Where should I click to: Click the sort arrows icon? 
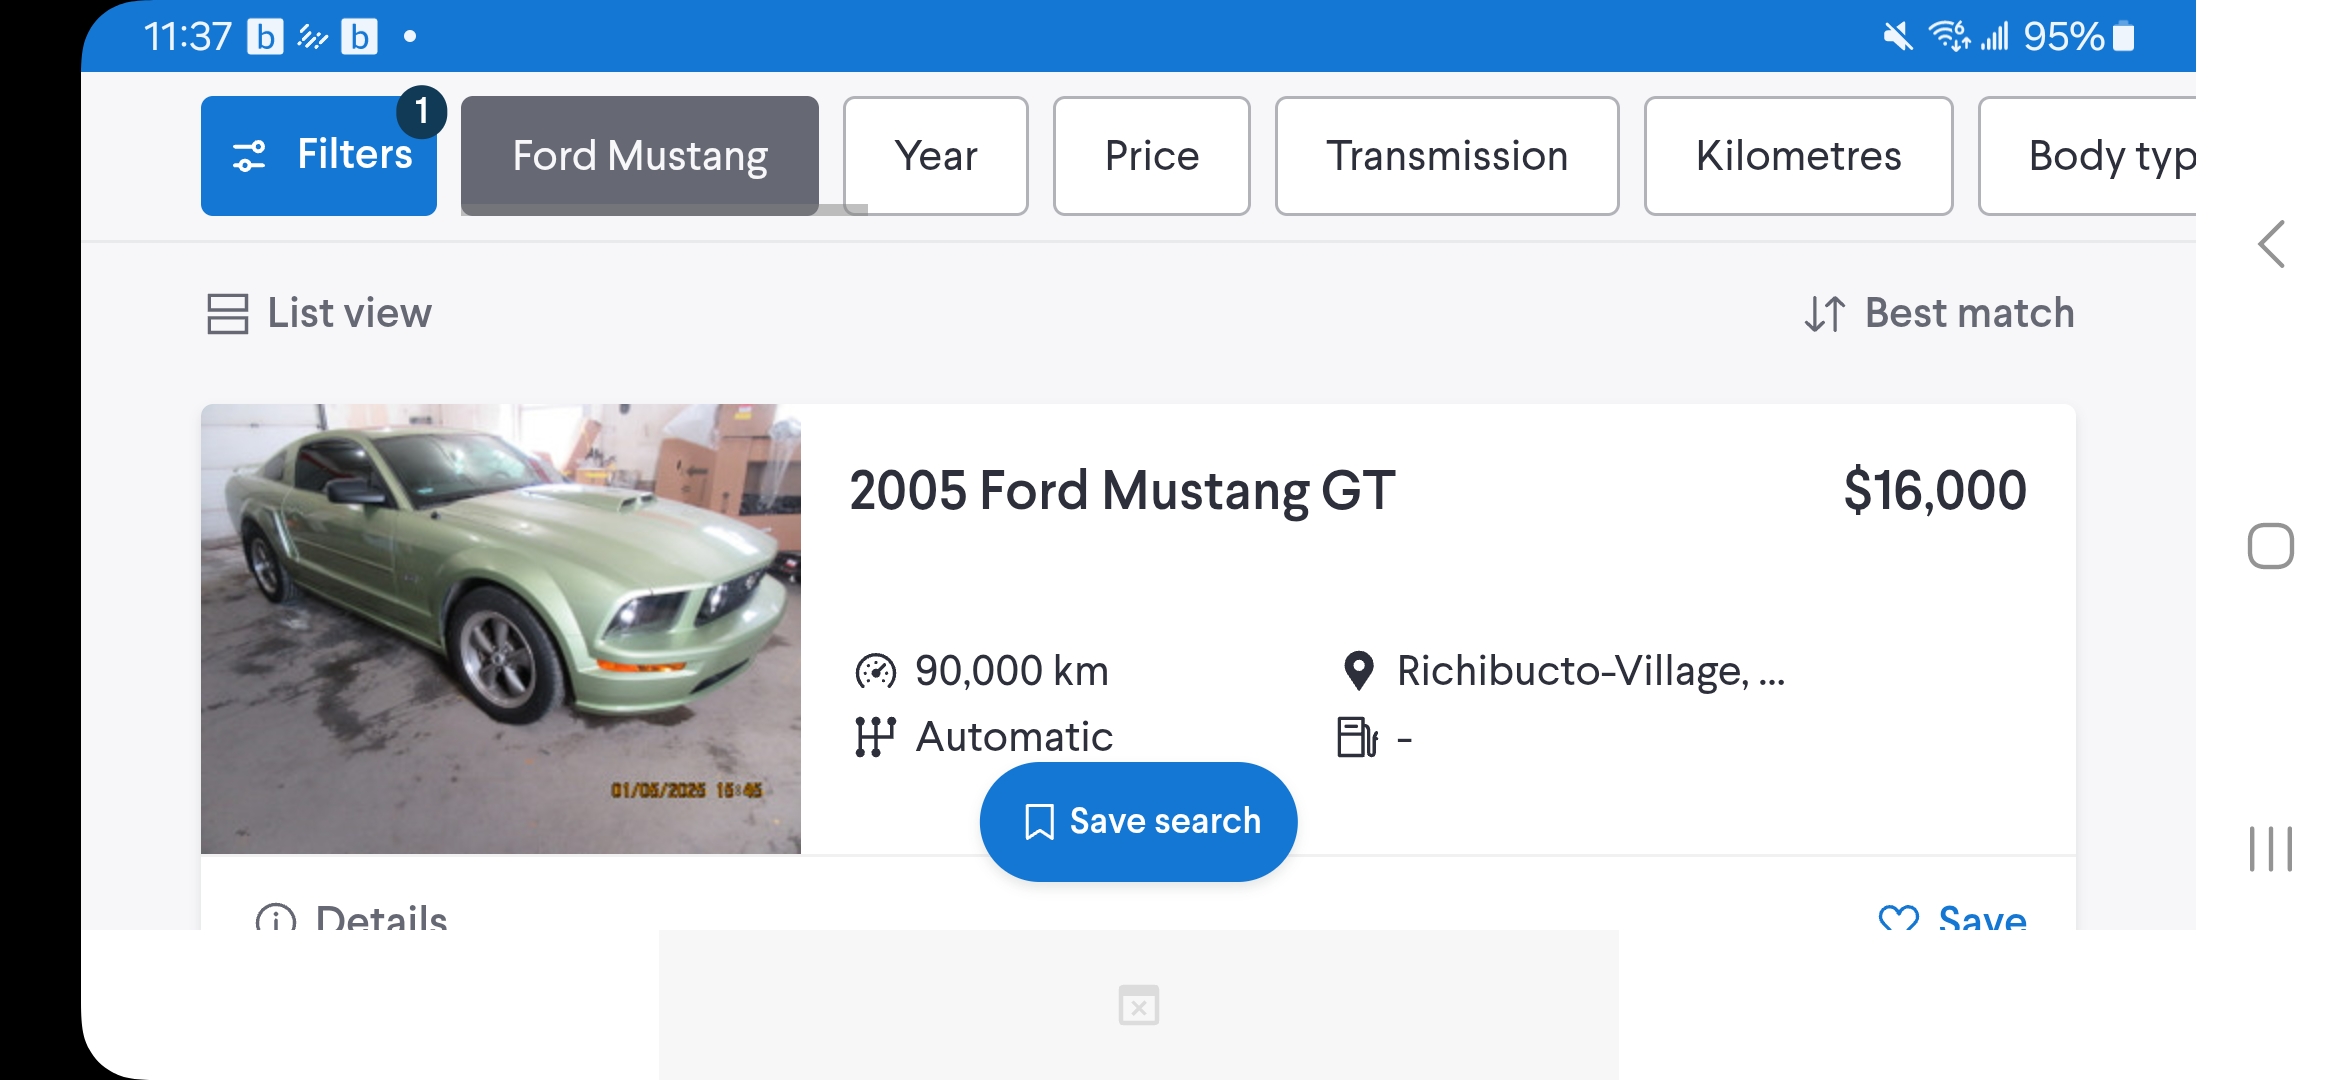click(1824, 314)
